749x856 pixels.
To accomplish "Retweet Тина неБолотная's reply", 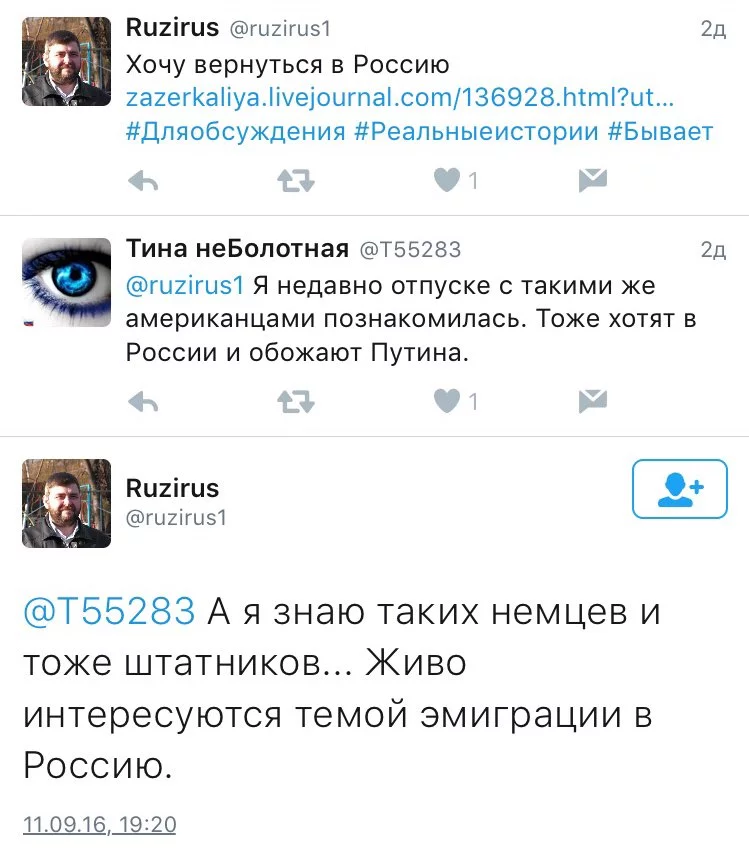I will [x=296, y=402].
